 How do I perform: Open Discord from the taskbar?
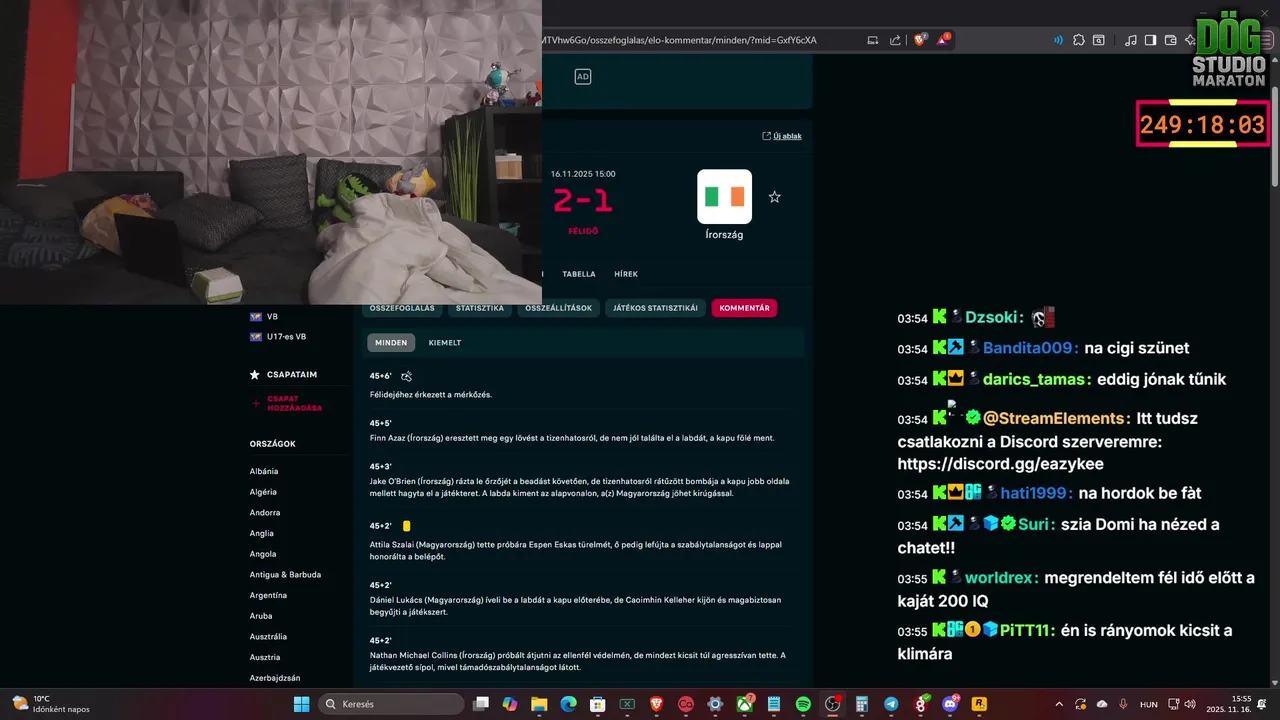(x=950, y=704)
